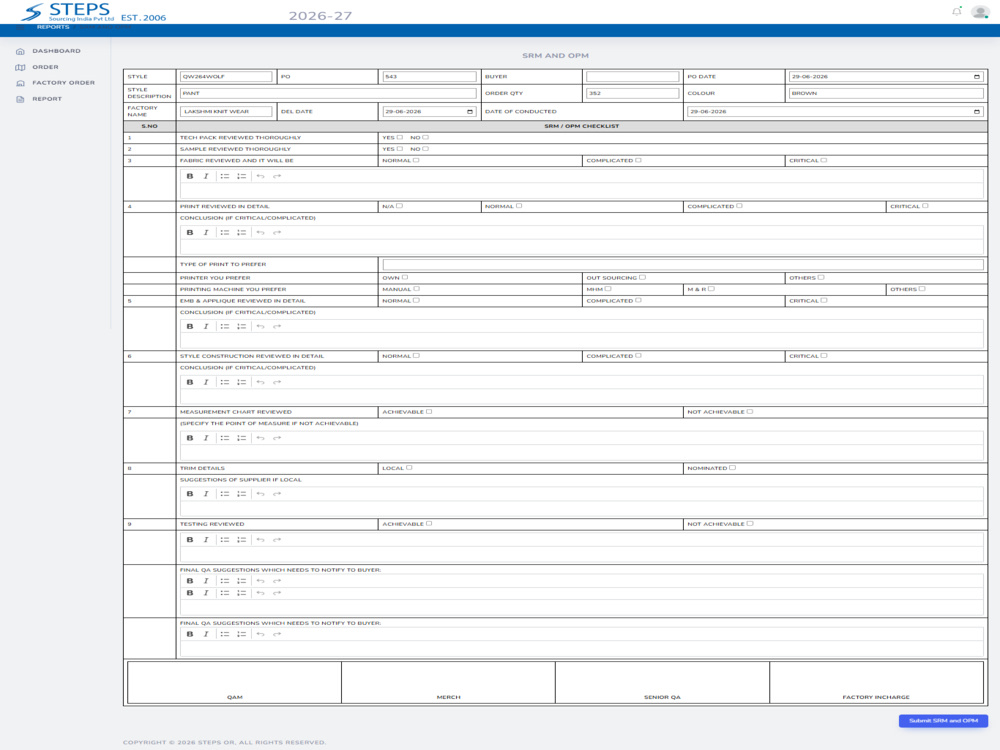This screenshot has width=1000, height=750.
Task: Toggle Bold in EMB & Applique conclusion editor
Action: pyautogui.click(x=189, y=326)
